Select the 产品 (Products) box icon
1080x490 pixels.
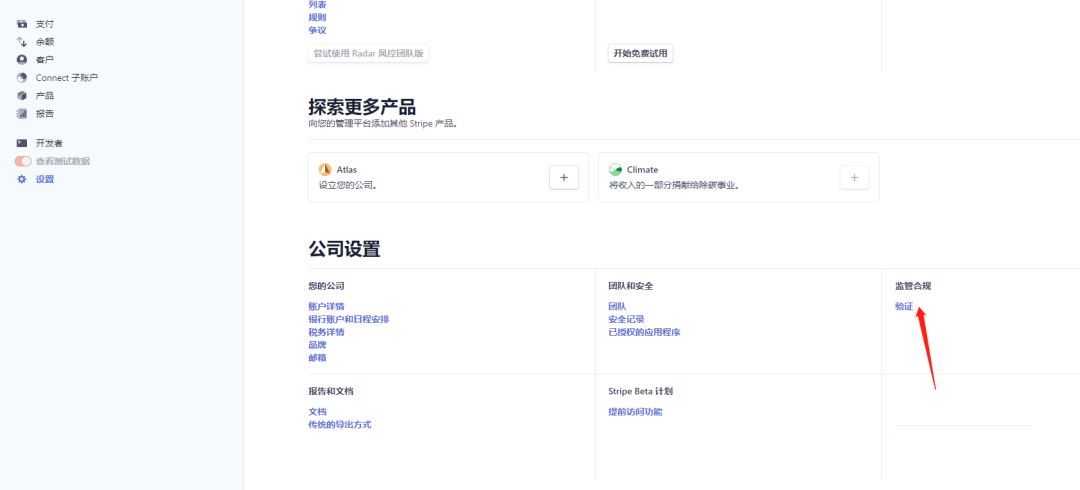click(22, 95)
